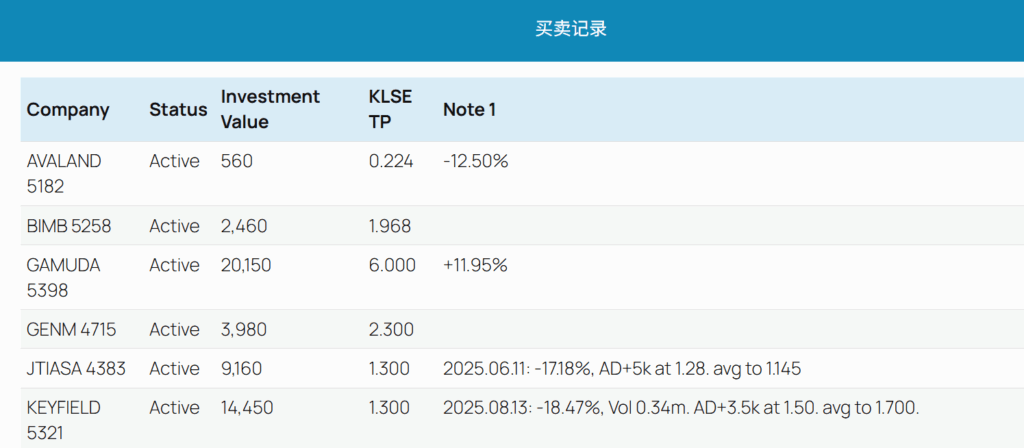Image resolution: width=1024 pixels, height=448 pixels.
Task: Select the GENM 4715 company cell
Action: pos(70,329)
